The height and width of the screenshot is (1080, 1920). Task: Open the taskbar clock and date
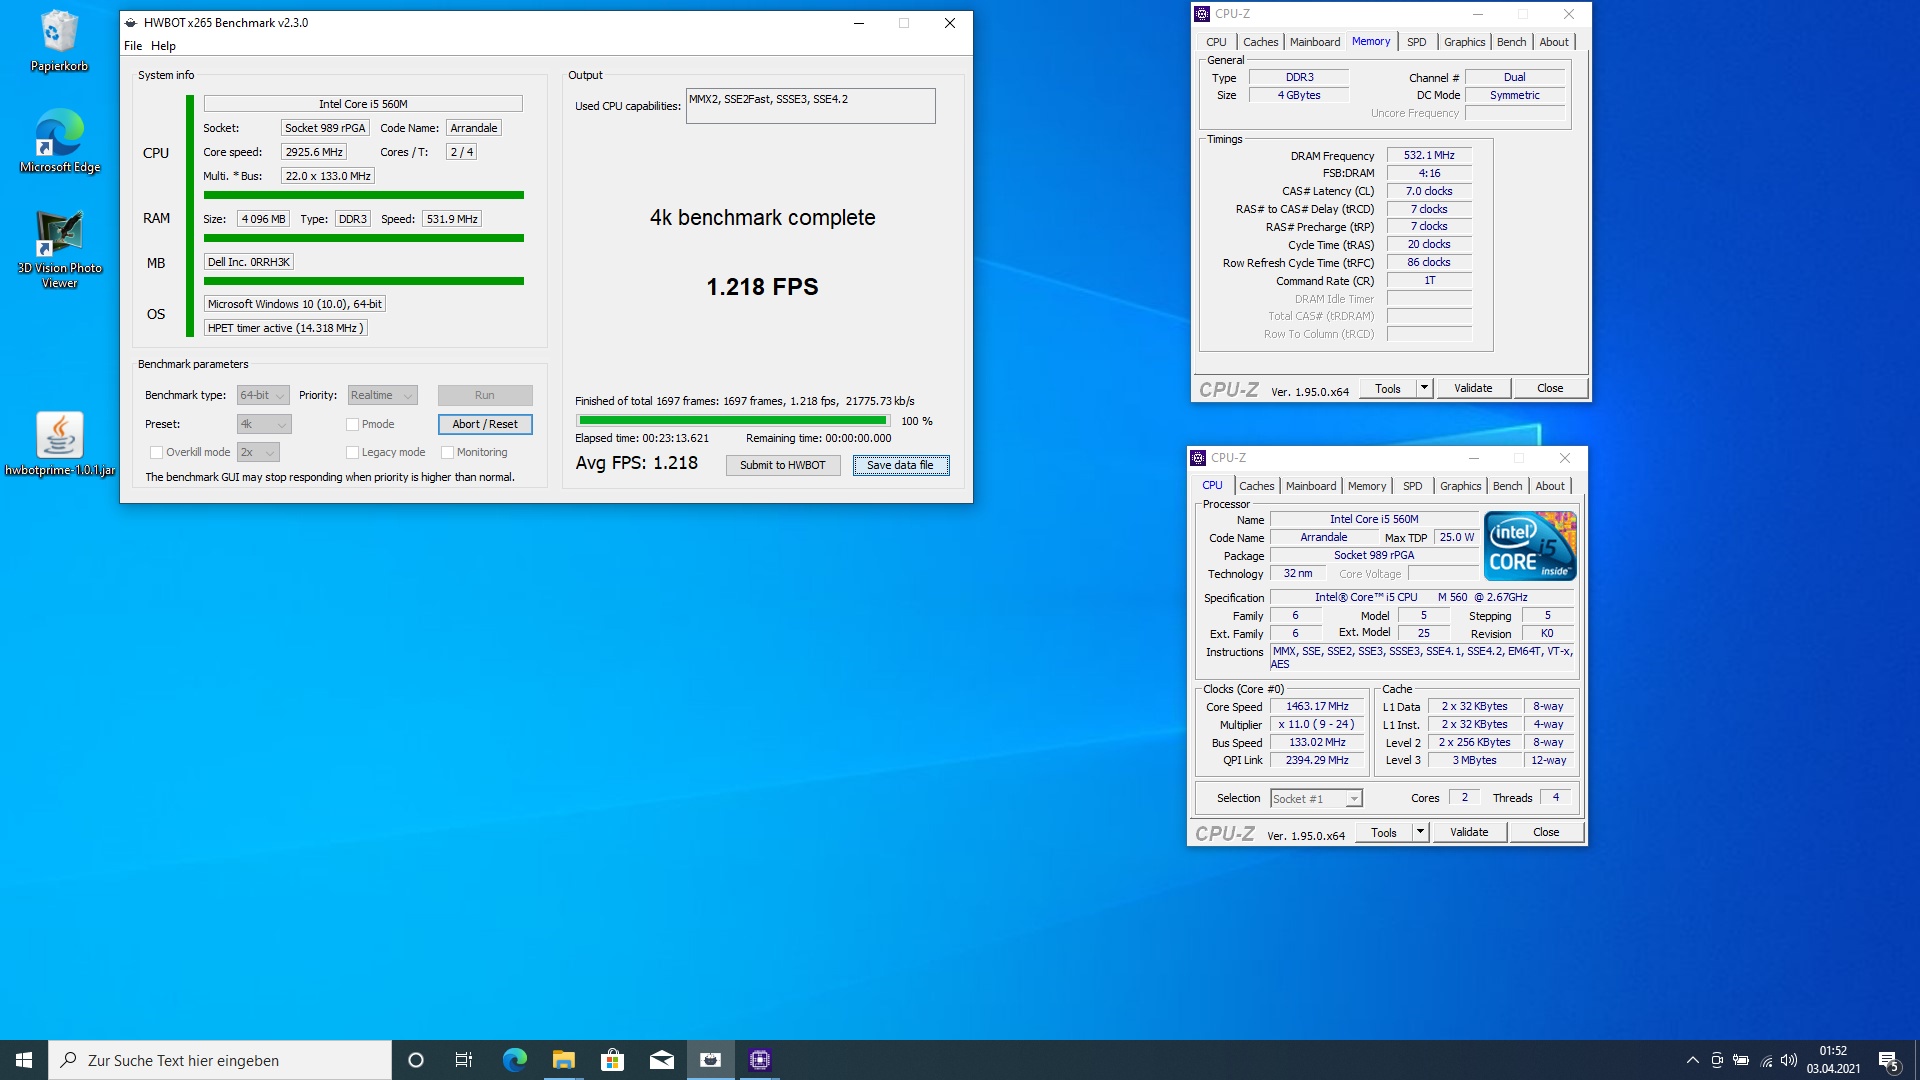point(1833,1060)
